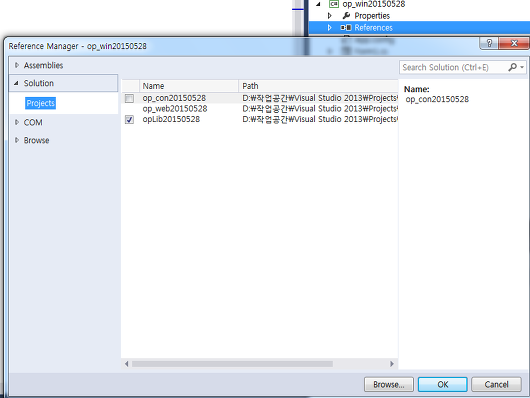Screen dimensions: 530x398
Task: Click the Properties wrench icon in Solution Explorer
Action: [x=346, y=16]
